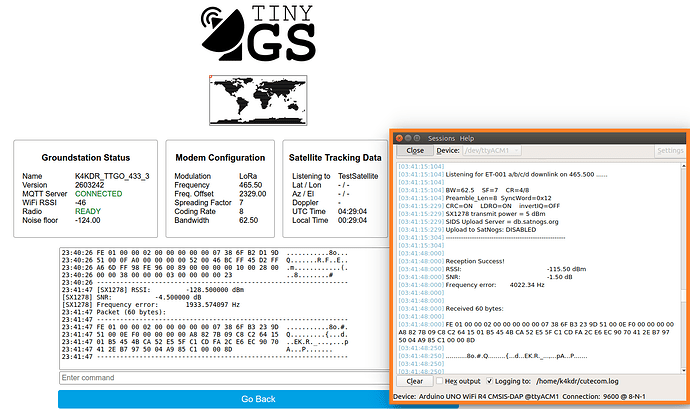Select the /home/k4kdr/cutecom.log path text
690x409 pixels.
point(577,381)
